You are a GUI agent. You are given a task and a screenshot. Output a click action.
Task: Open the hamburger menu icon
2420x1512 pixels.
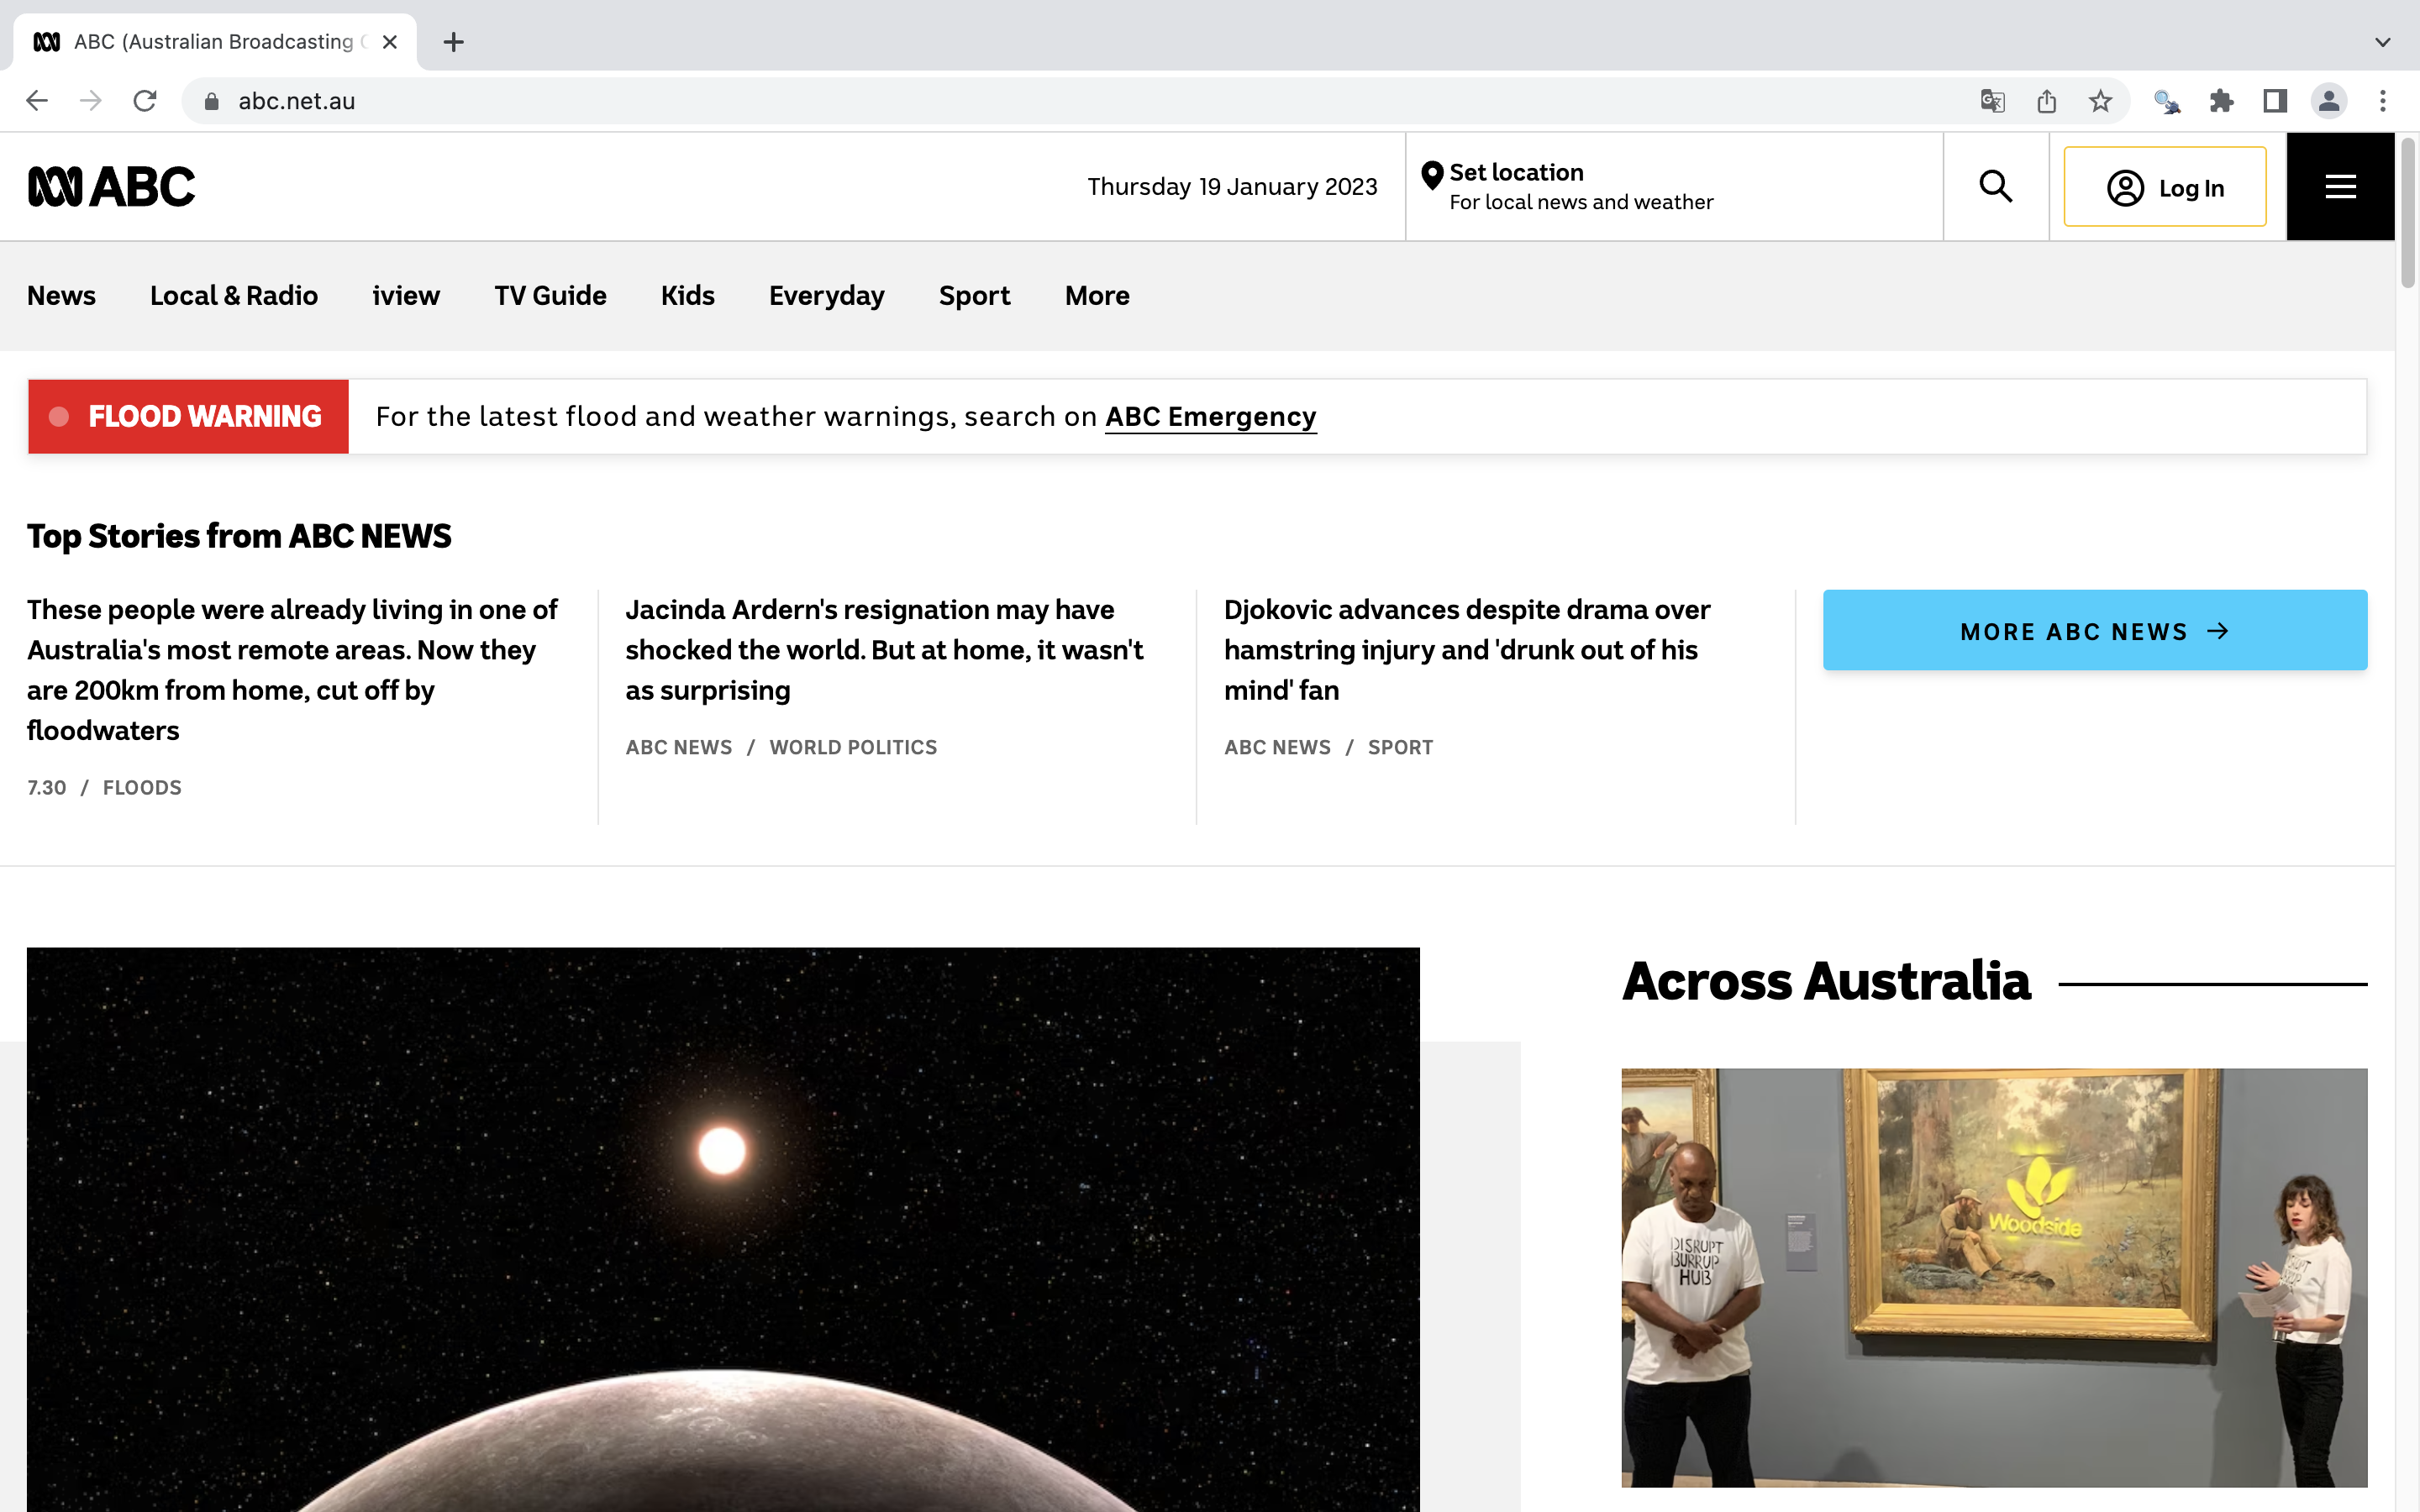pos(2340,187)
